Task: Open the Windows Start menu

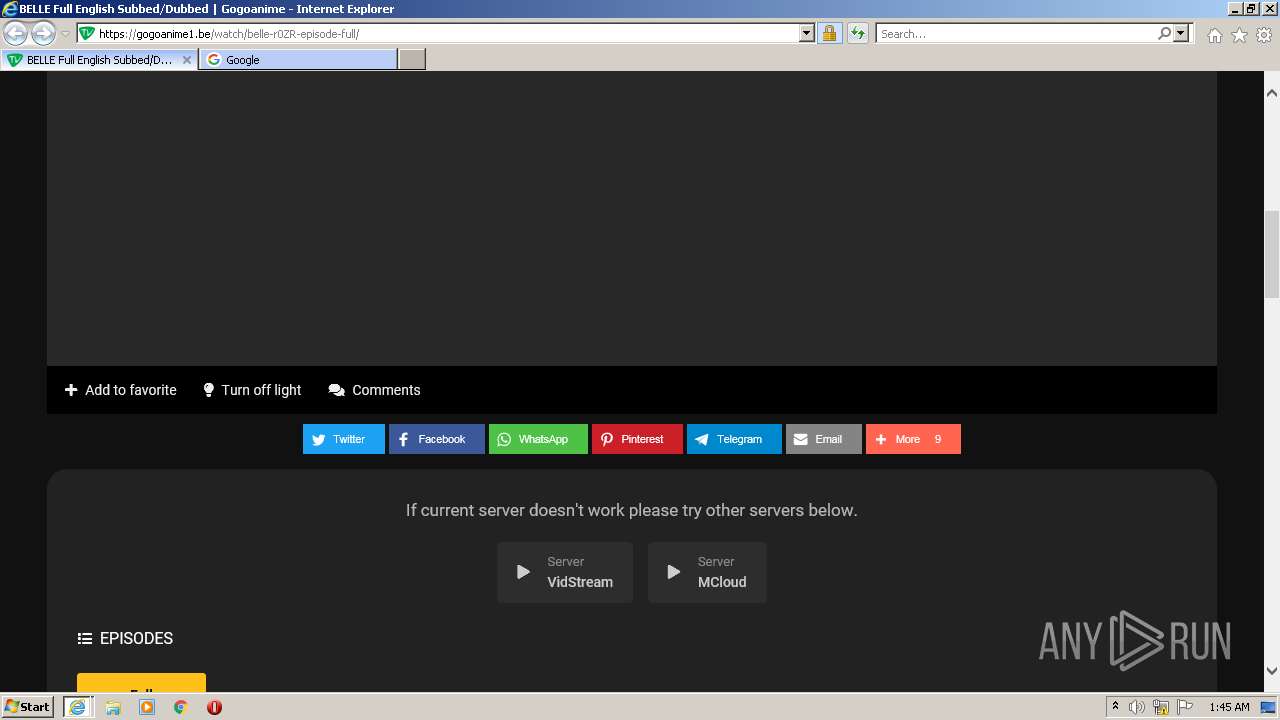Action: (x=28, y=706)
